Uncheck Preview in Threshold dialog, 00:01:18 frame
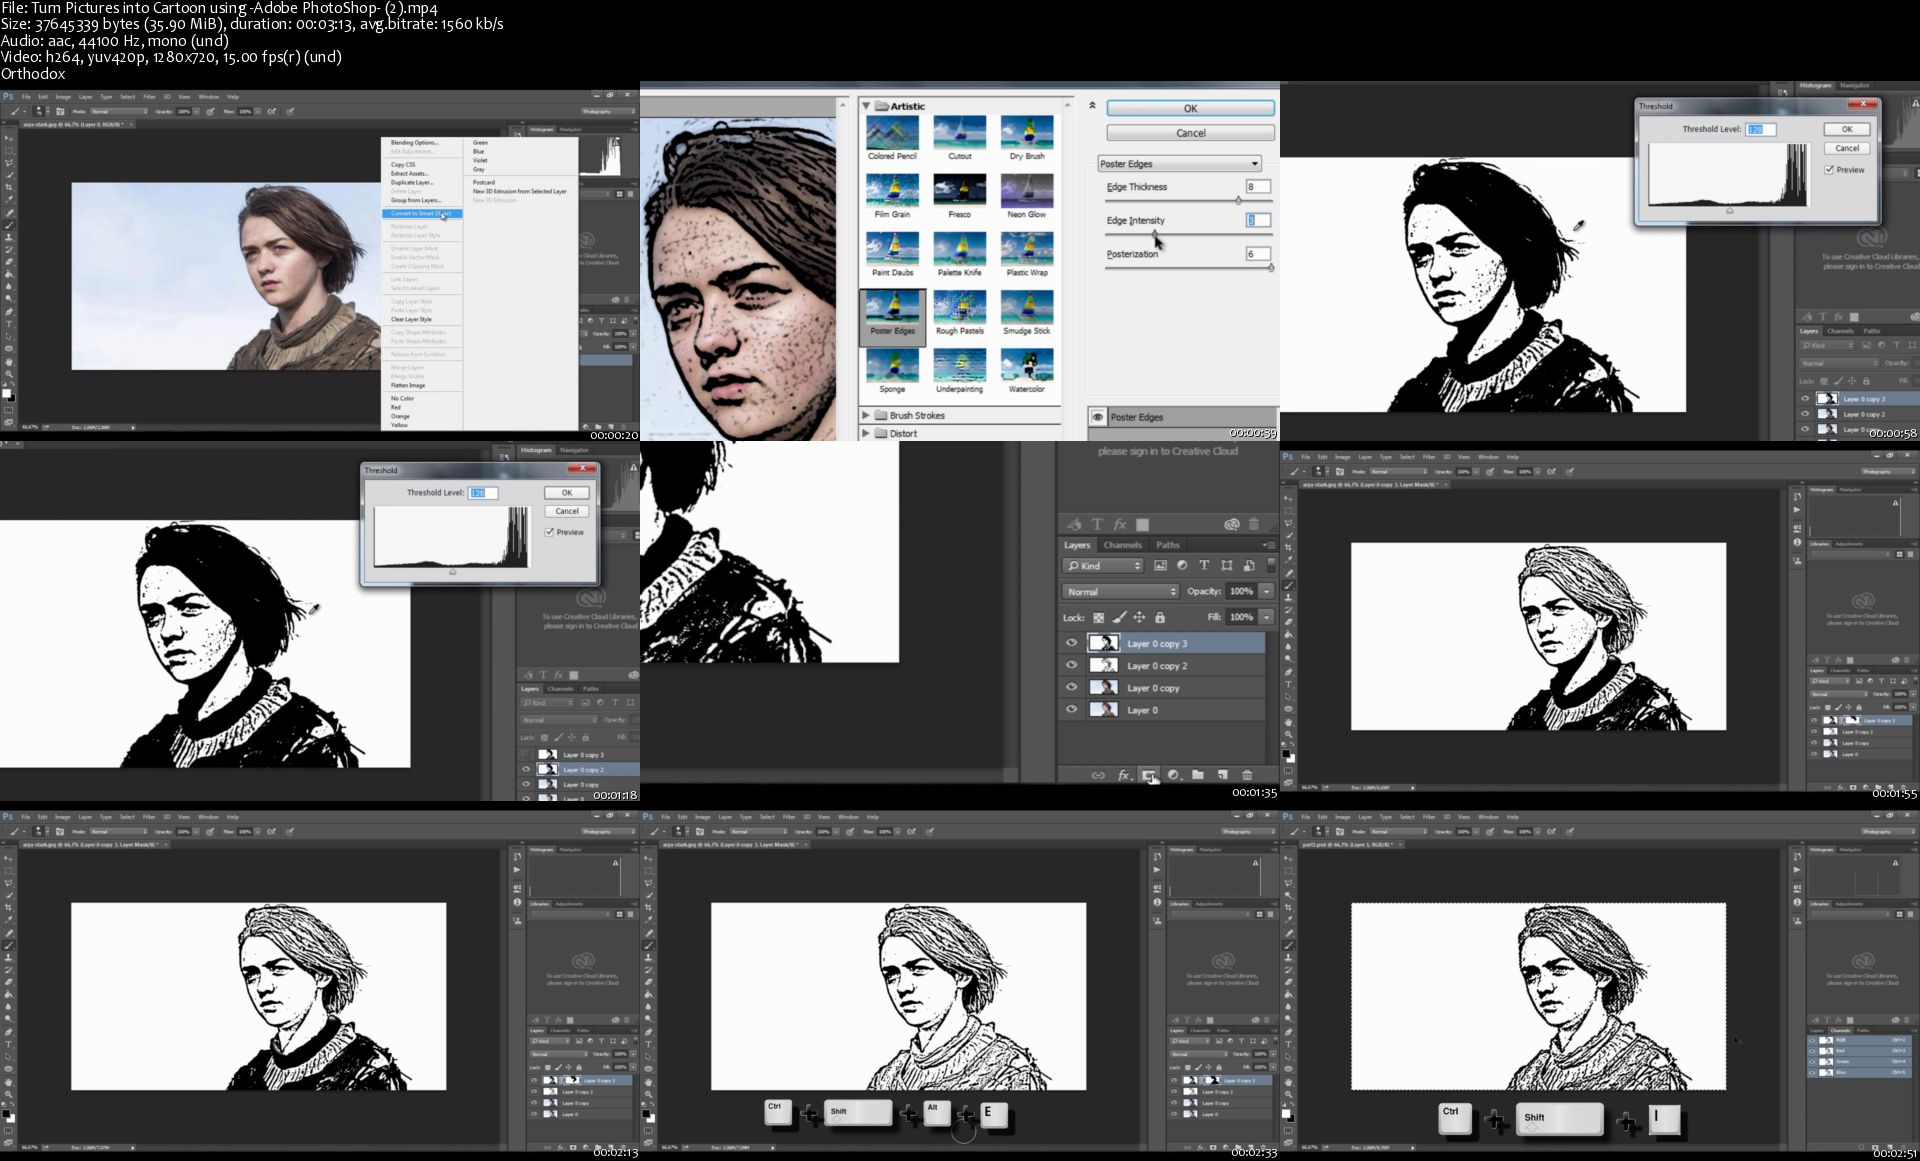Viewport: 1920px width, 1161px height. click(550, 532)
